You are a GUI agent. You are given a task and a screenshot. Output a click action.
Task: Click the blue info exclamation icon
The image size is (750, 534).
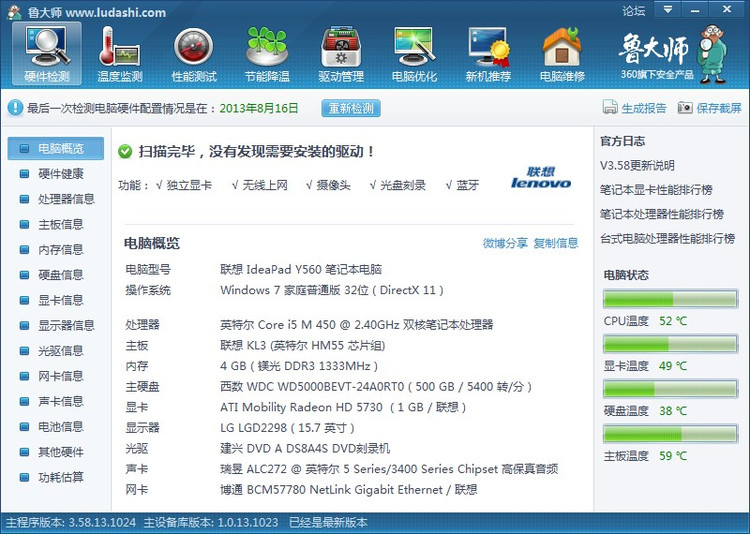15,108
